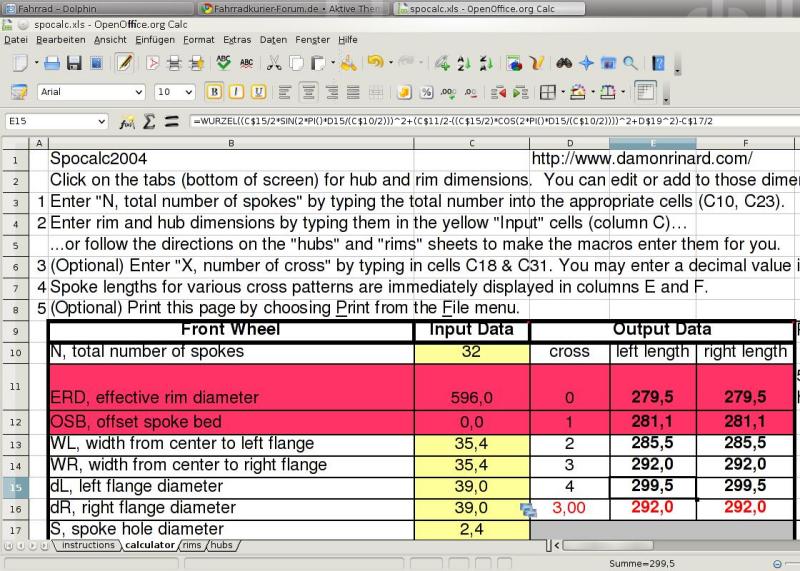Image resolution: width=800 pixels, height=571 pixels.
Task: Click the Print file directly icon
Action: tap(174, 63)
